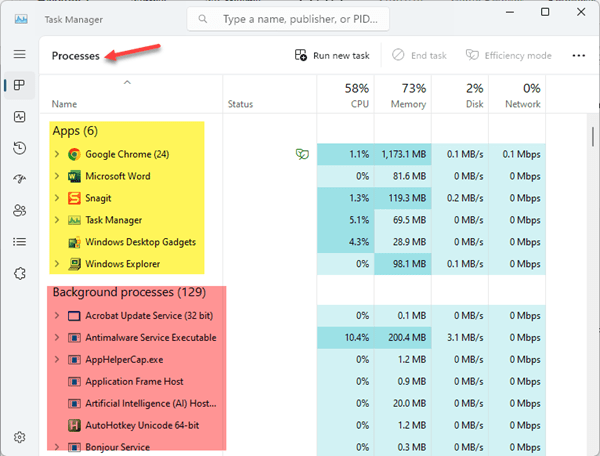The height and width of the screenshot is (456, 600).
Task: Click Snagit's 119.3 MB memory value
Action: pos(407,198)
